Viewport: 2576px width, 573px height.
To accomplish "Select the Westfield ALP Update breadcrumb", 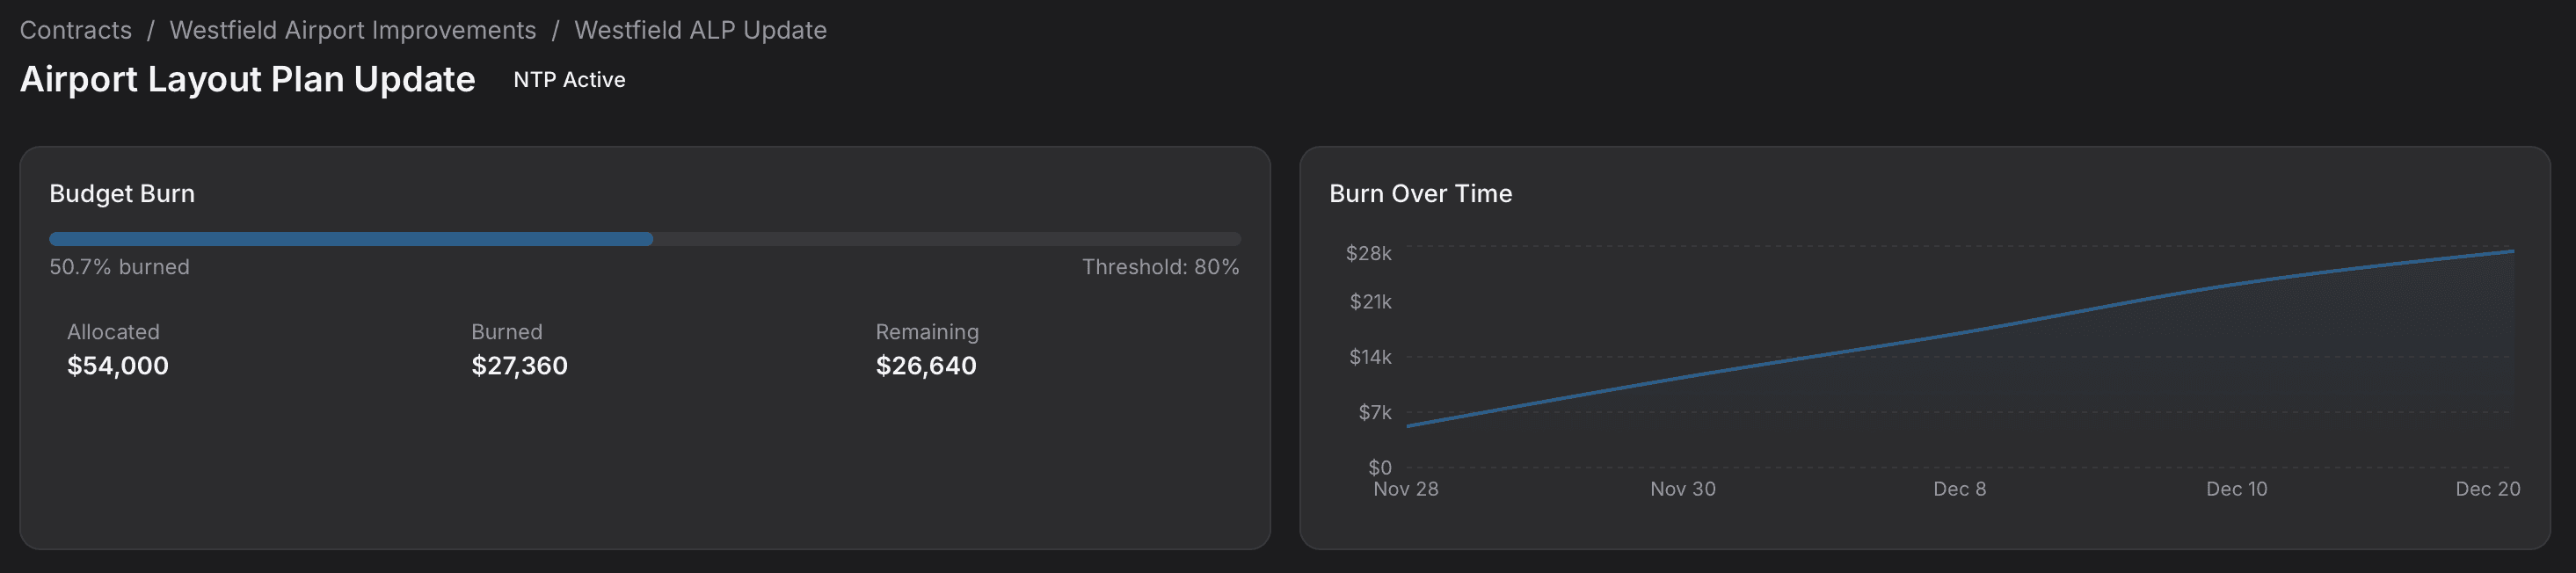I will tap(698, 30).
